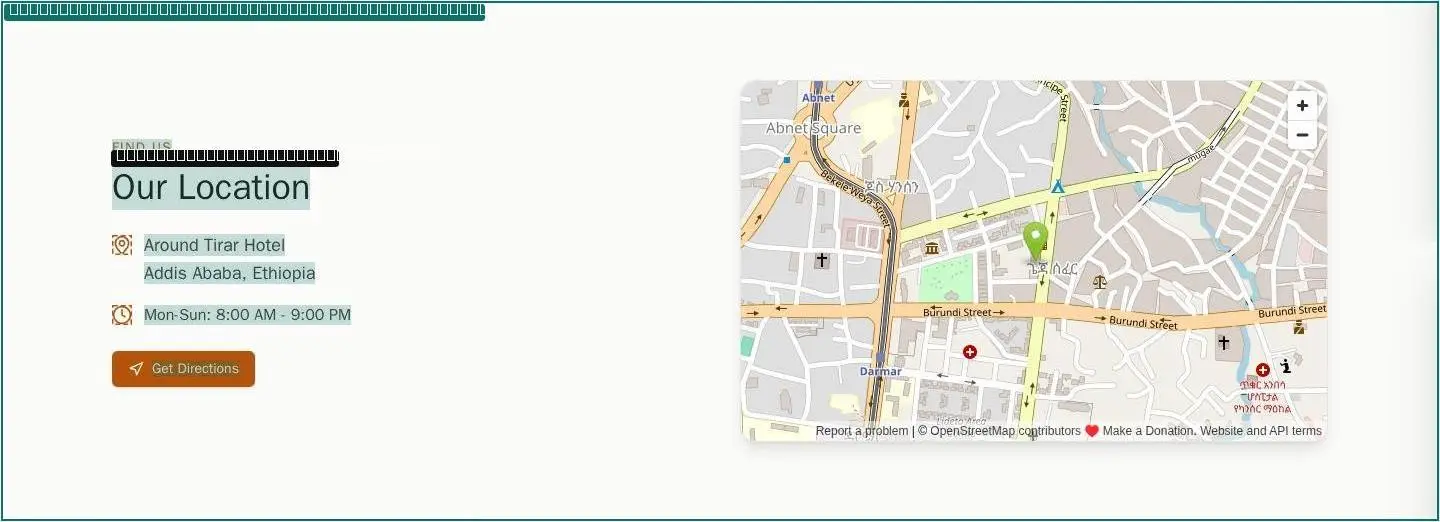This screenshot has width=1440, height=522.
Task: Zoom out on the map
Action: click(x=1302, y=135)
